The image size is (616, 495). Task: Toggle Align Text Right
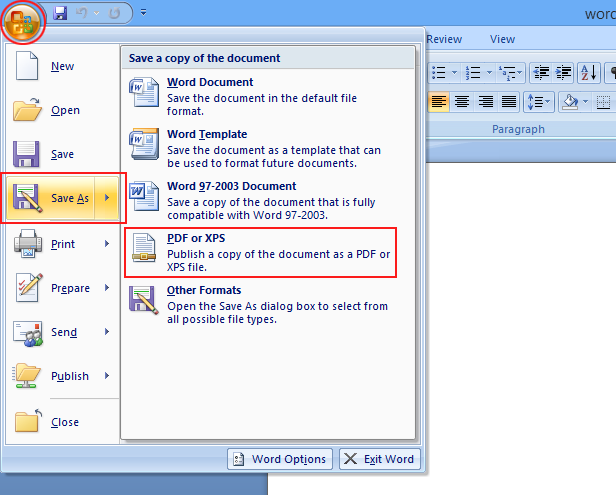tap(486, 102)
